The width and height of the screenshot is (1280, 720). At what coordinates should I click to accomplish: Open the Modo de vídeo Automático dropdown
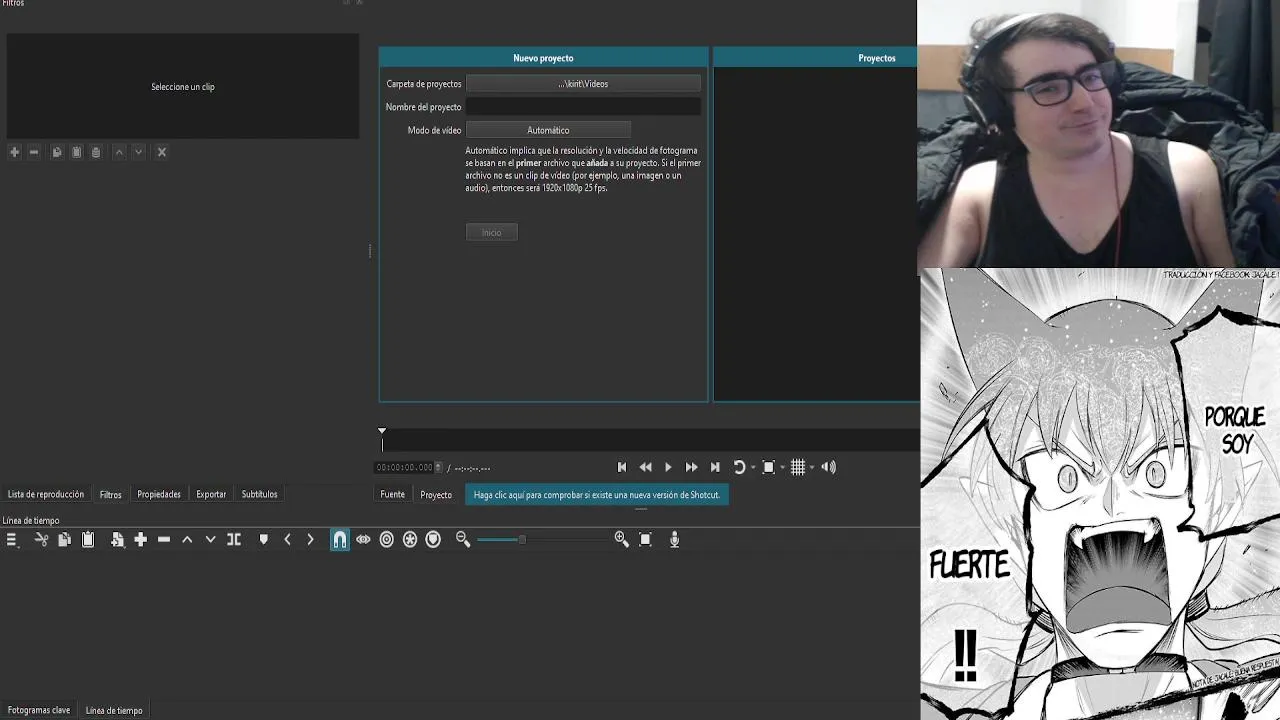(548, 130)
